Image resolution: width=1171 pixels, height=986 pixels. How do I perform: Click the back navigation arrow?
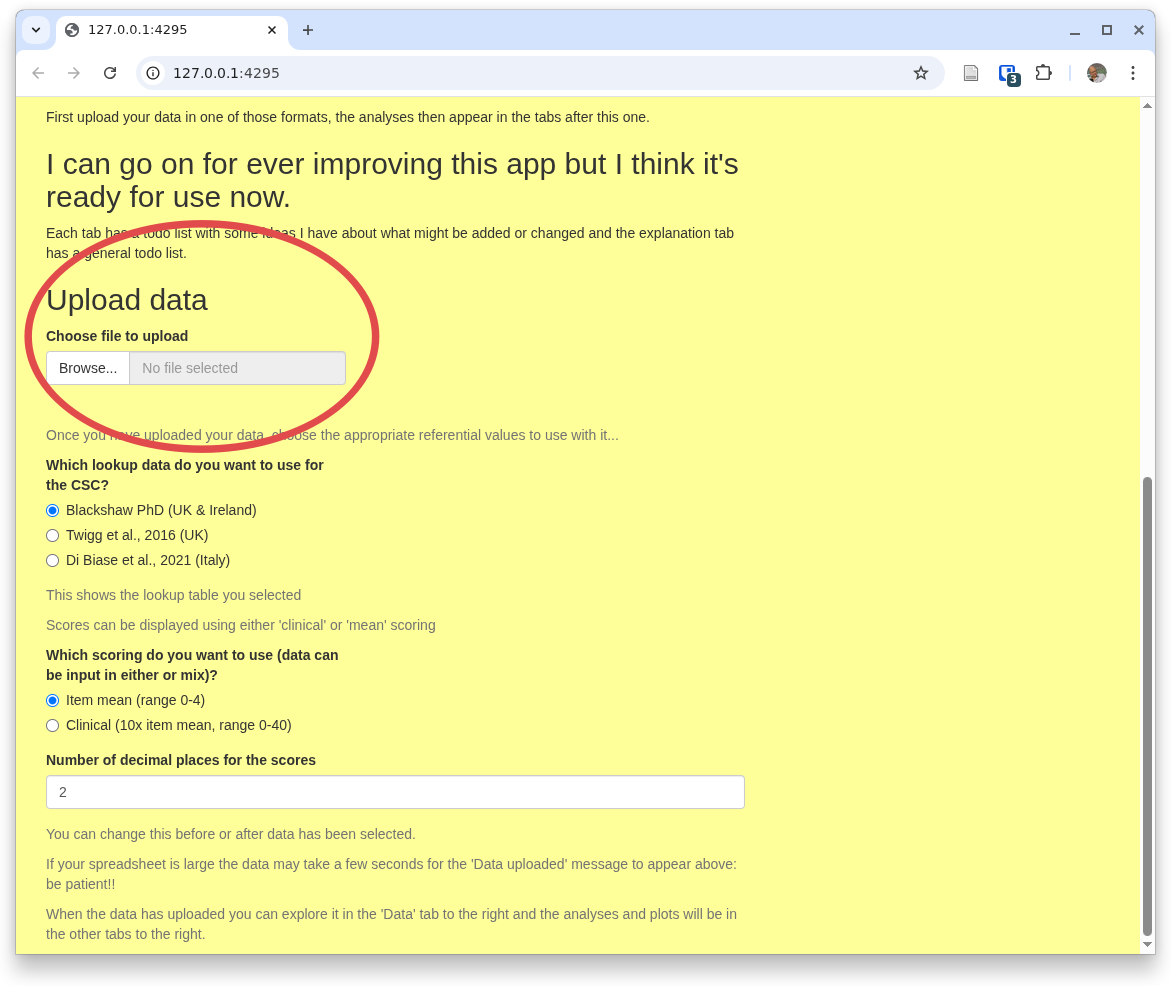38,73
